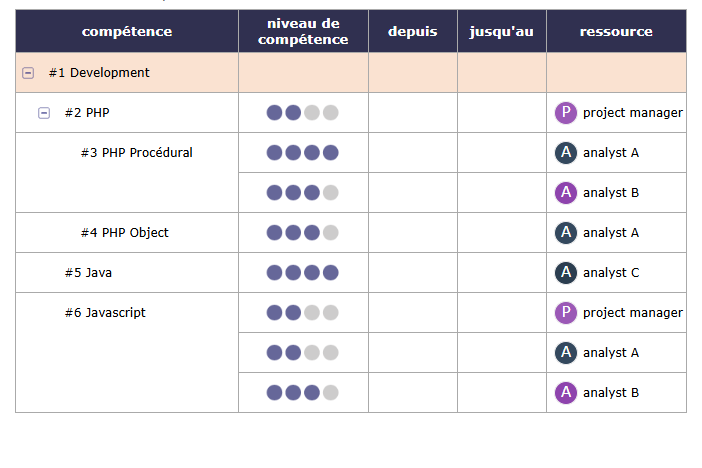Screen dimensions: 702x468
Task: Click analyst A avatar in PHP Object row
Action: 566,233
